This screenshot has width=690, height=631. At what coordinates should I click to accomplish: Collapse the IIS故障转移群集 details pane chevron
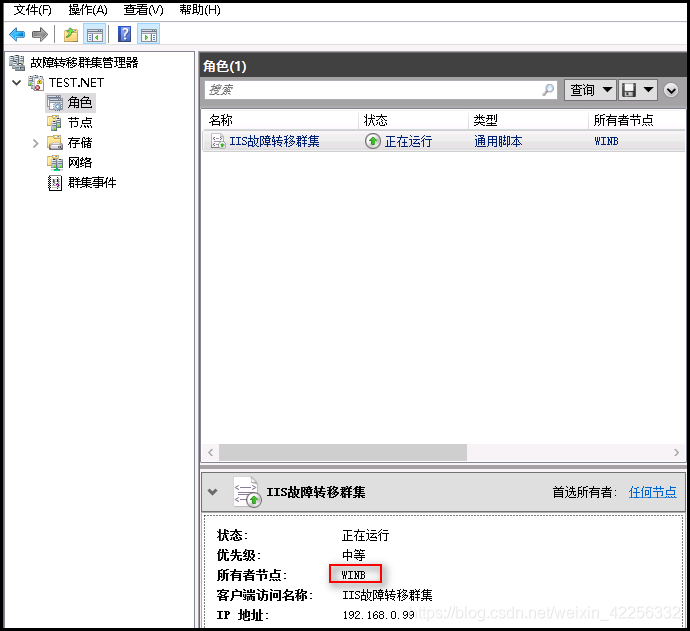(213, 492)
